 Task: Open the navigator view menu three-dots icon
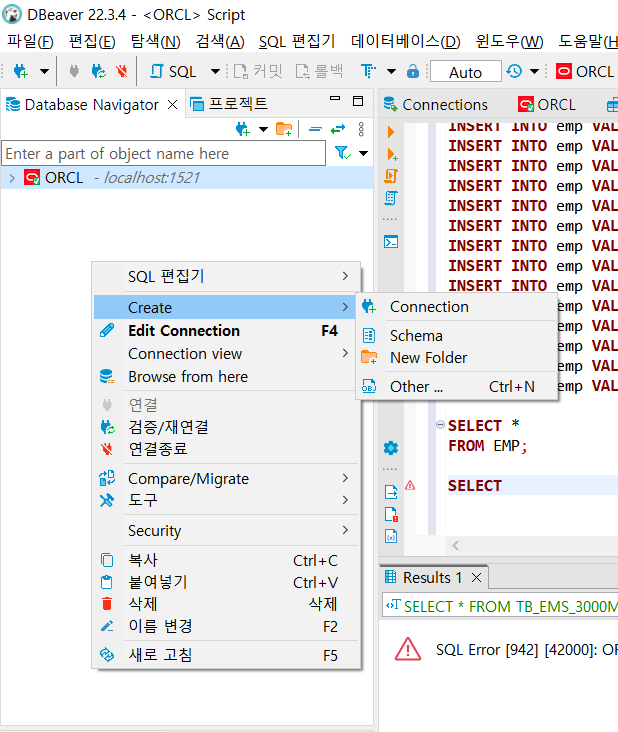tap(361, 129)
